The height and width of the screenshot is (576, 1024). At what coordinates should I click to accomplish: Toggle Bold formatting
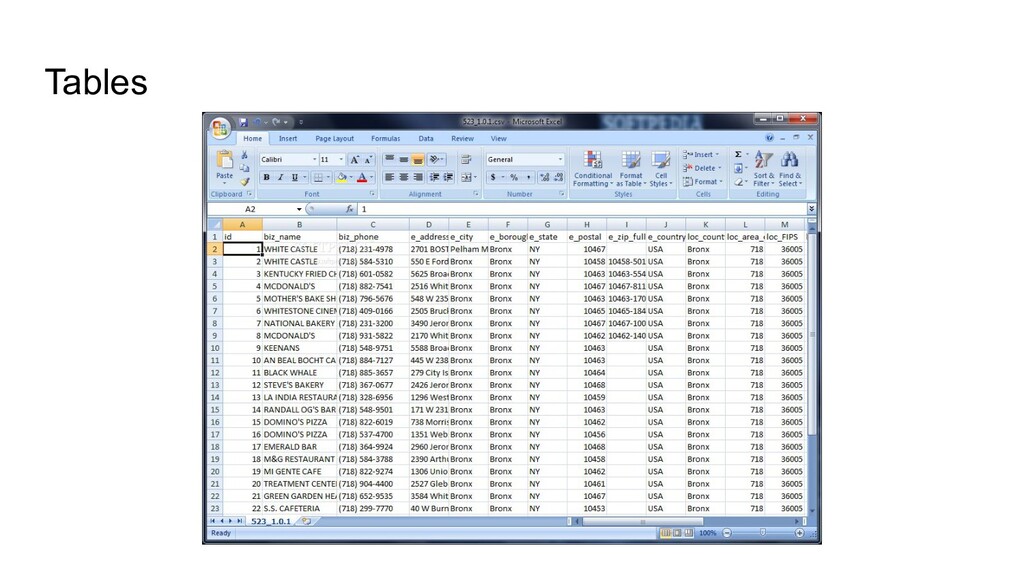tap(266, 177)
